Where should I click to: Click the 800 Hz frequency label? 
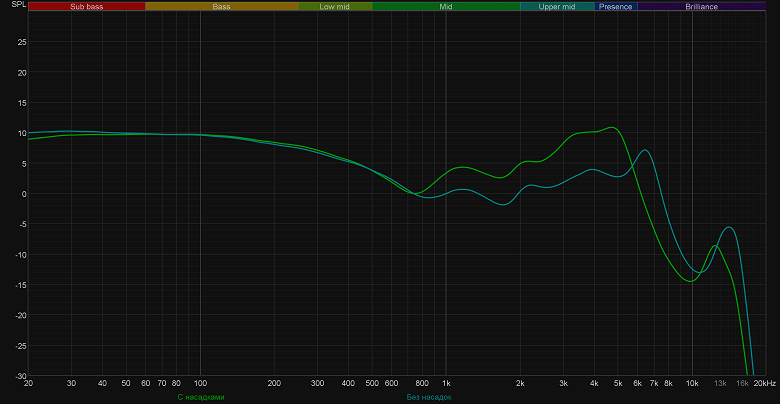click(x=422, y=383)
